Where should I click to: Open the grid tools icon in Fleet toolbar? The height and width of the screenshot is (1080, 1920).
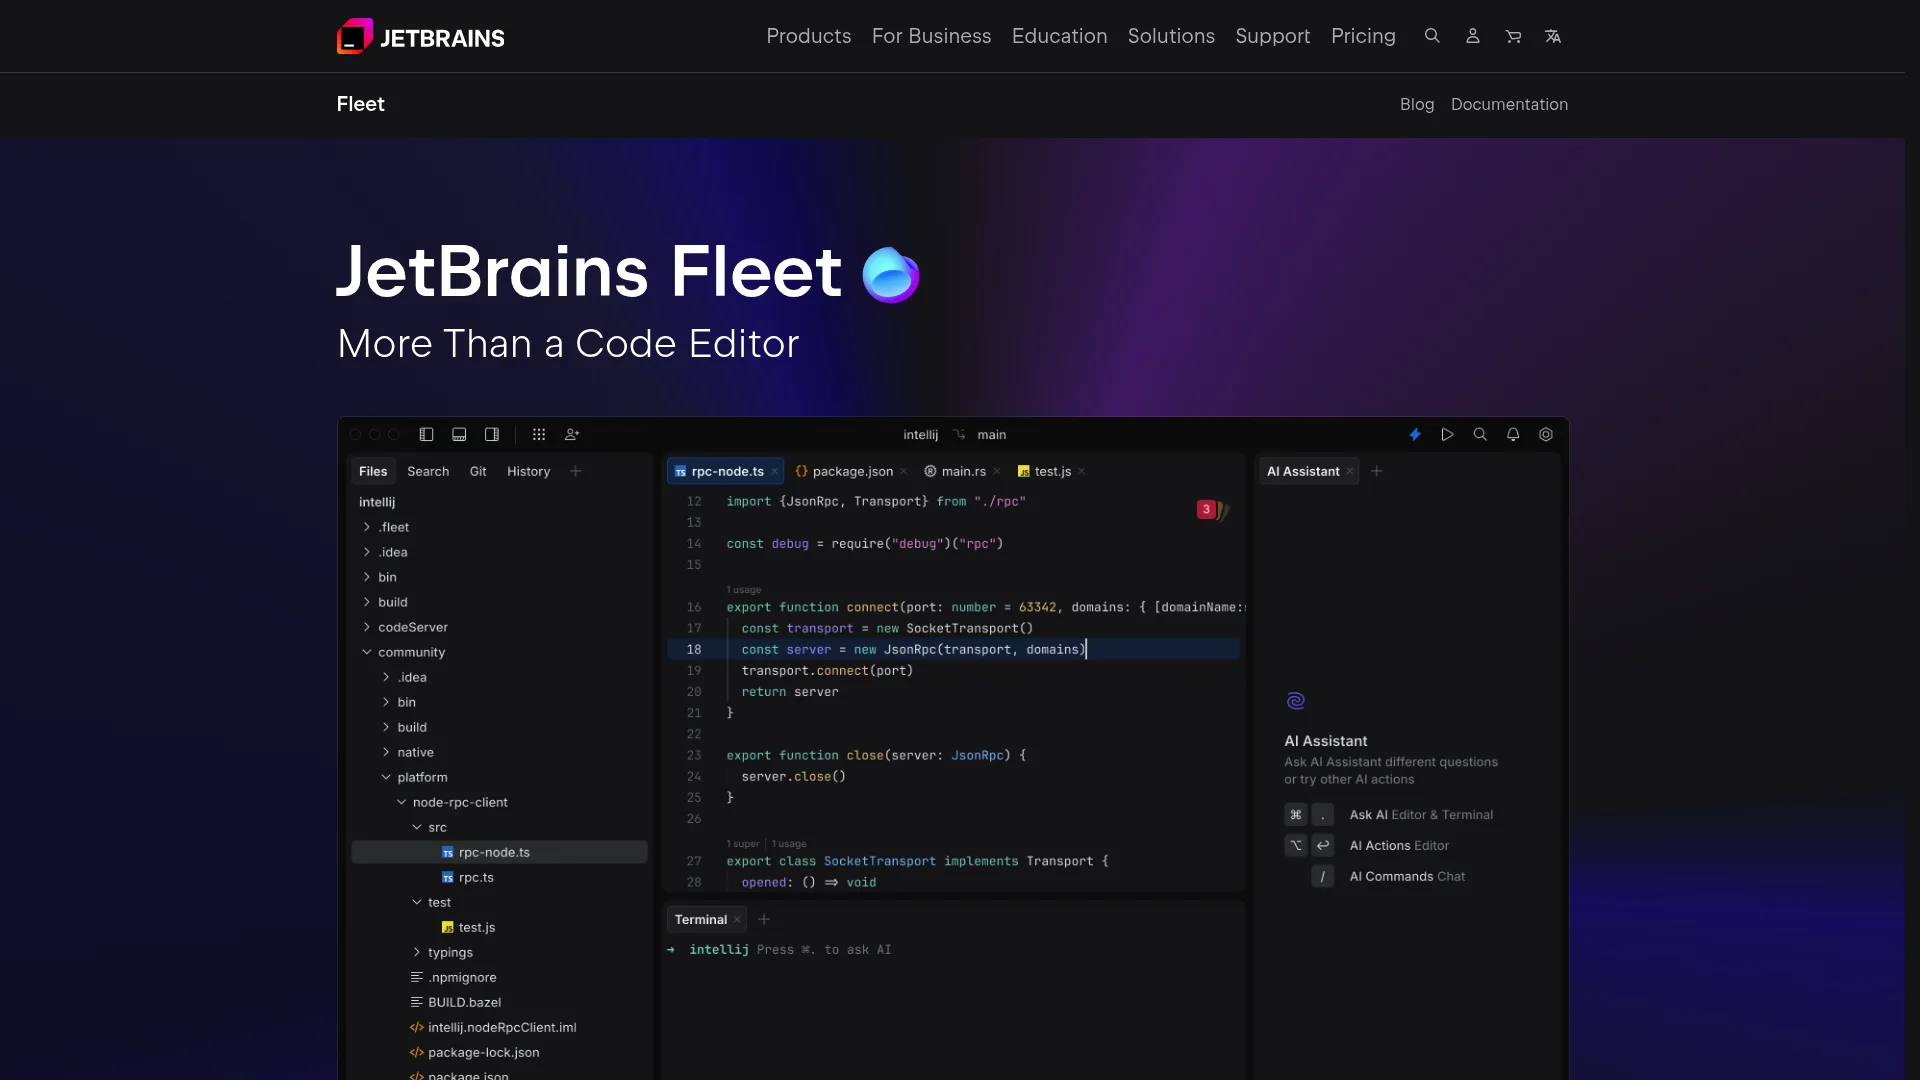(x=539, y=435)
